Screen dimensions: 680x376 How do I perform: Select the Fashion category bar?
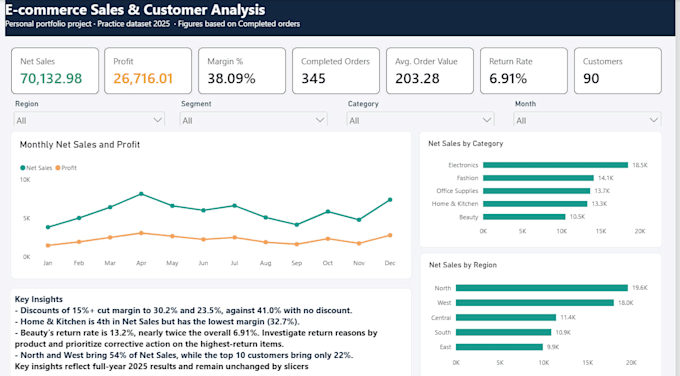[x=538, y=178]
